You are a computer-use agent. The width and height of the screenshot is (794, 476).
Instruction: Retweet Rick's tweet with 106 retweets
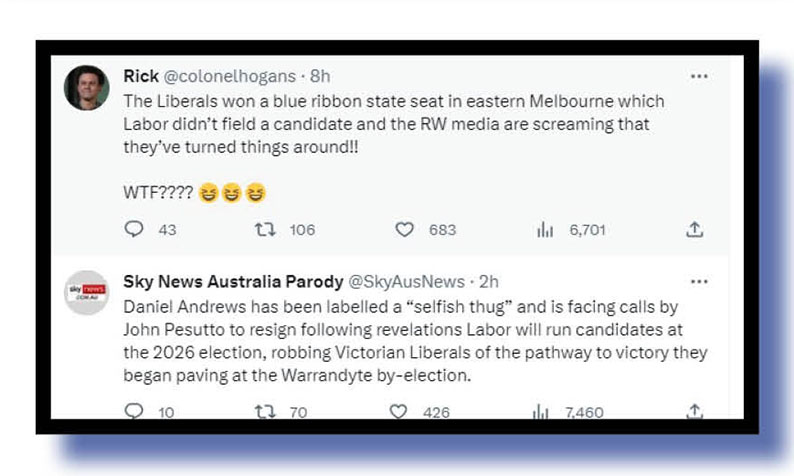pyautogui.click(x=266, y=230)
